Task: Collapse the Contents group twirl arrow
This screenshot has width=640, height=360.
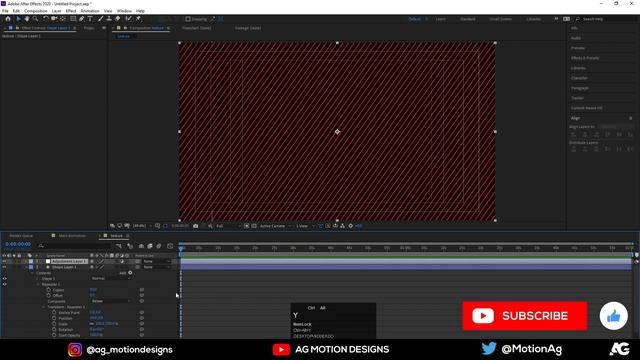Action: pyautogui.click(x=33, y=273)
